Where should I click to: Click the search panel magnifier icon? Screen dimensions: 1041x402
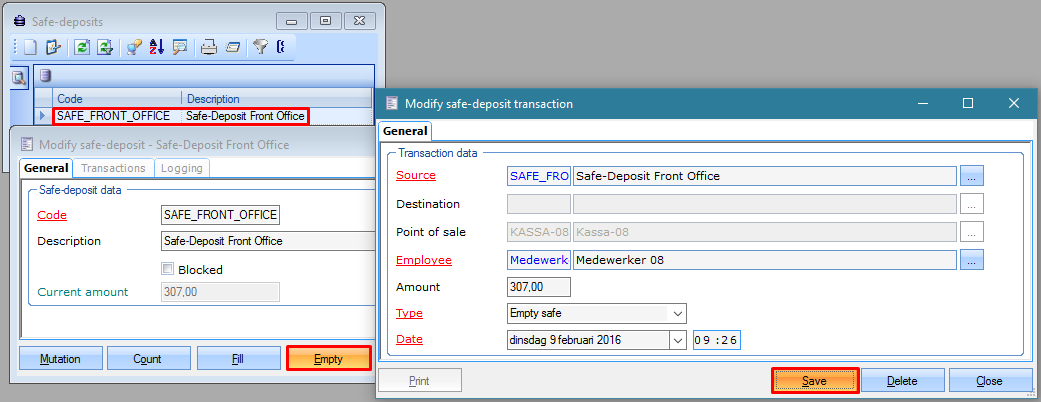(20, 77)
